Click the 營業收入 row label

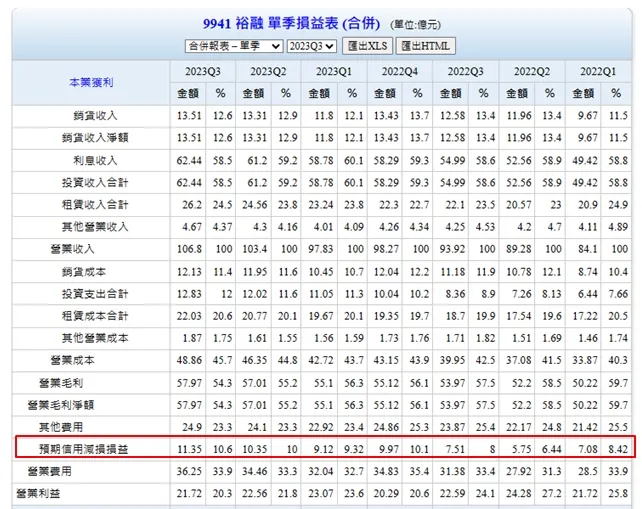point(72,249)
